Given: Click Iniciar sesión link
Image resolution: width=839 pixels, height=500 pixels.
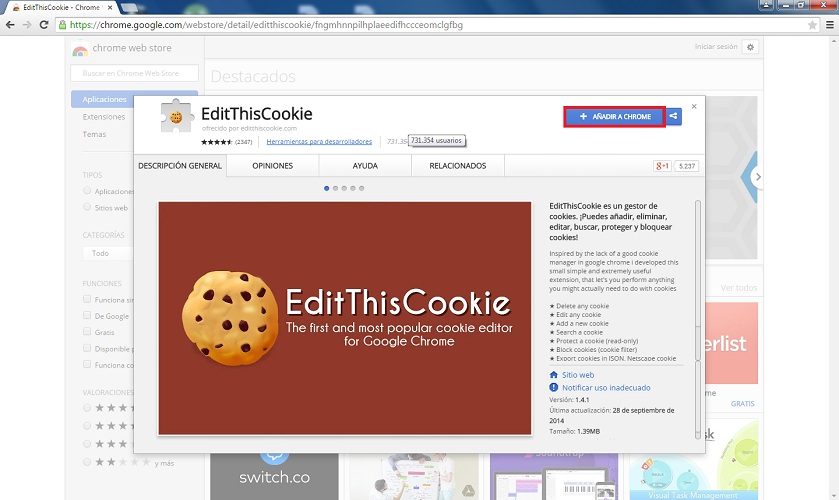Looking at the screenshot, I should click(716, 47).
